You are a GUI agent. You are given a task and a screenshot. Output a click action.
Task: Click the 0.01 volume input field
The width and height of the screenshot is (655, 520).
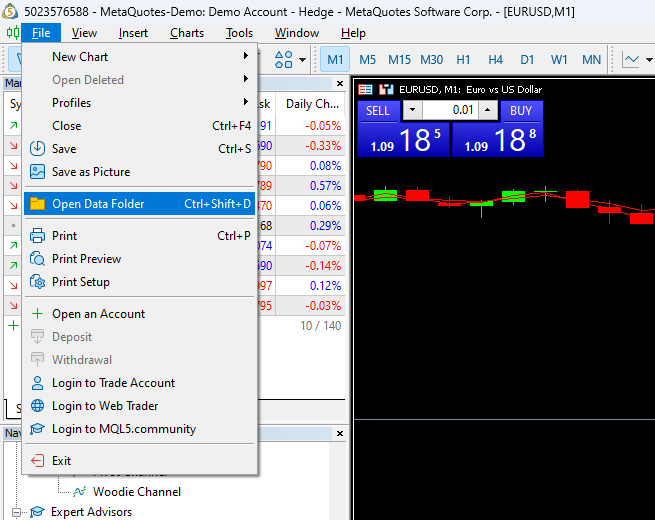450,110
